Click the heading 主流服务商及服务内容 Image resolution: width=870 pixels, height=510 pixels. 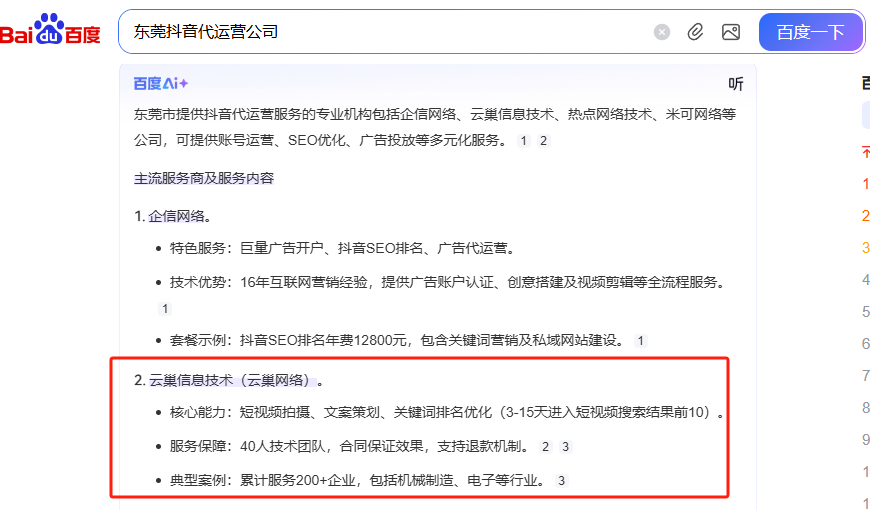204,179
